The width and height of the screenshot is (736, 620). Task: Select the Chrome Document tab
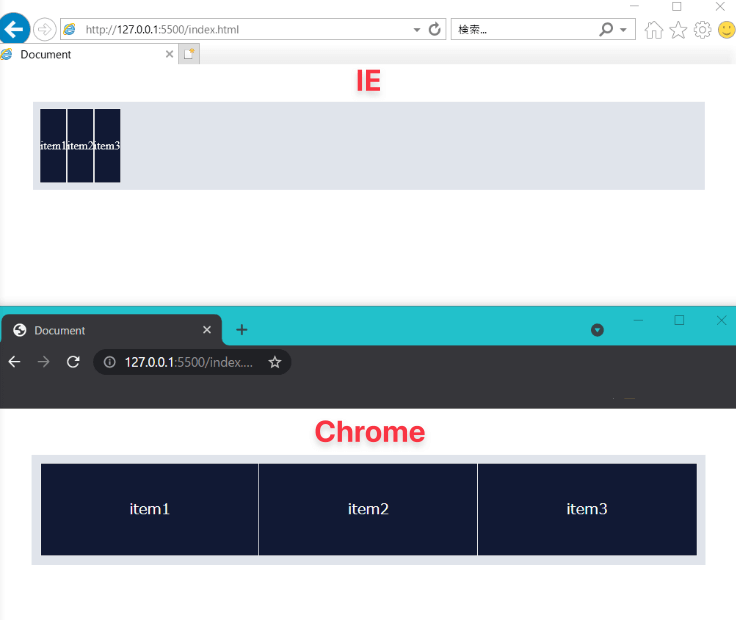point(112,330)
